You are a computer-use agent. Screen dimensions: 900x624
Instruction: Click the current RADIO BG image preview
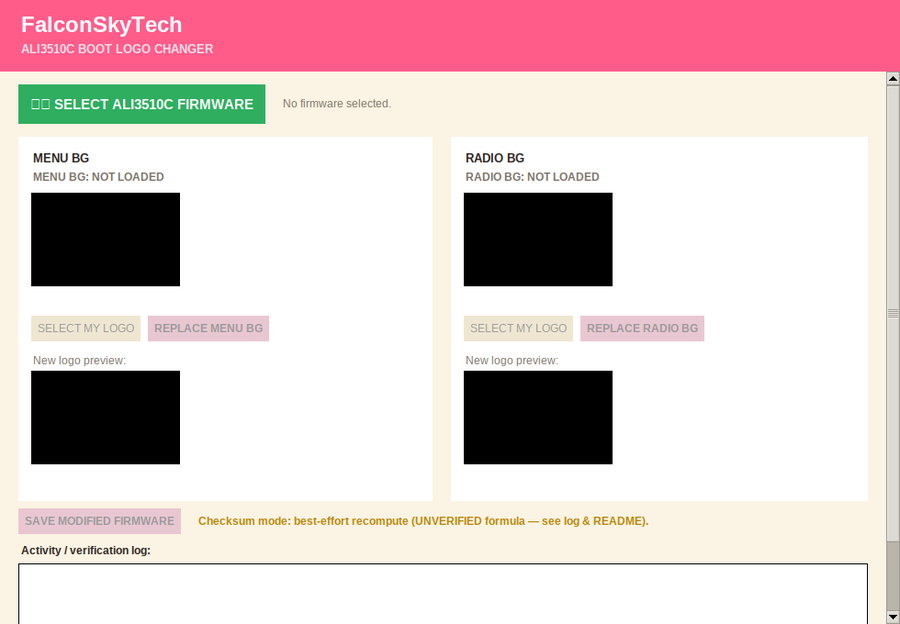(538, 239)
